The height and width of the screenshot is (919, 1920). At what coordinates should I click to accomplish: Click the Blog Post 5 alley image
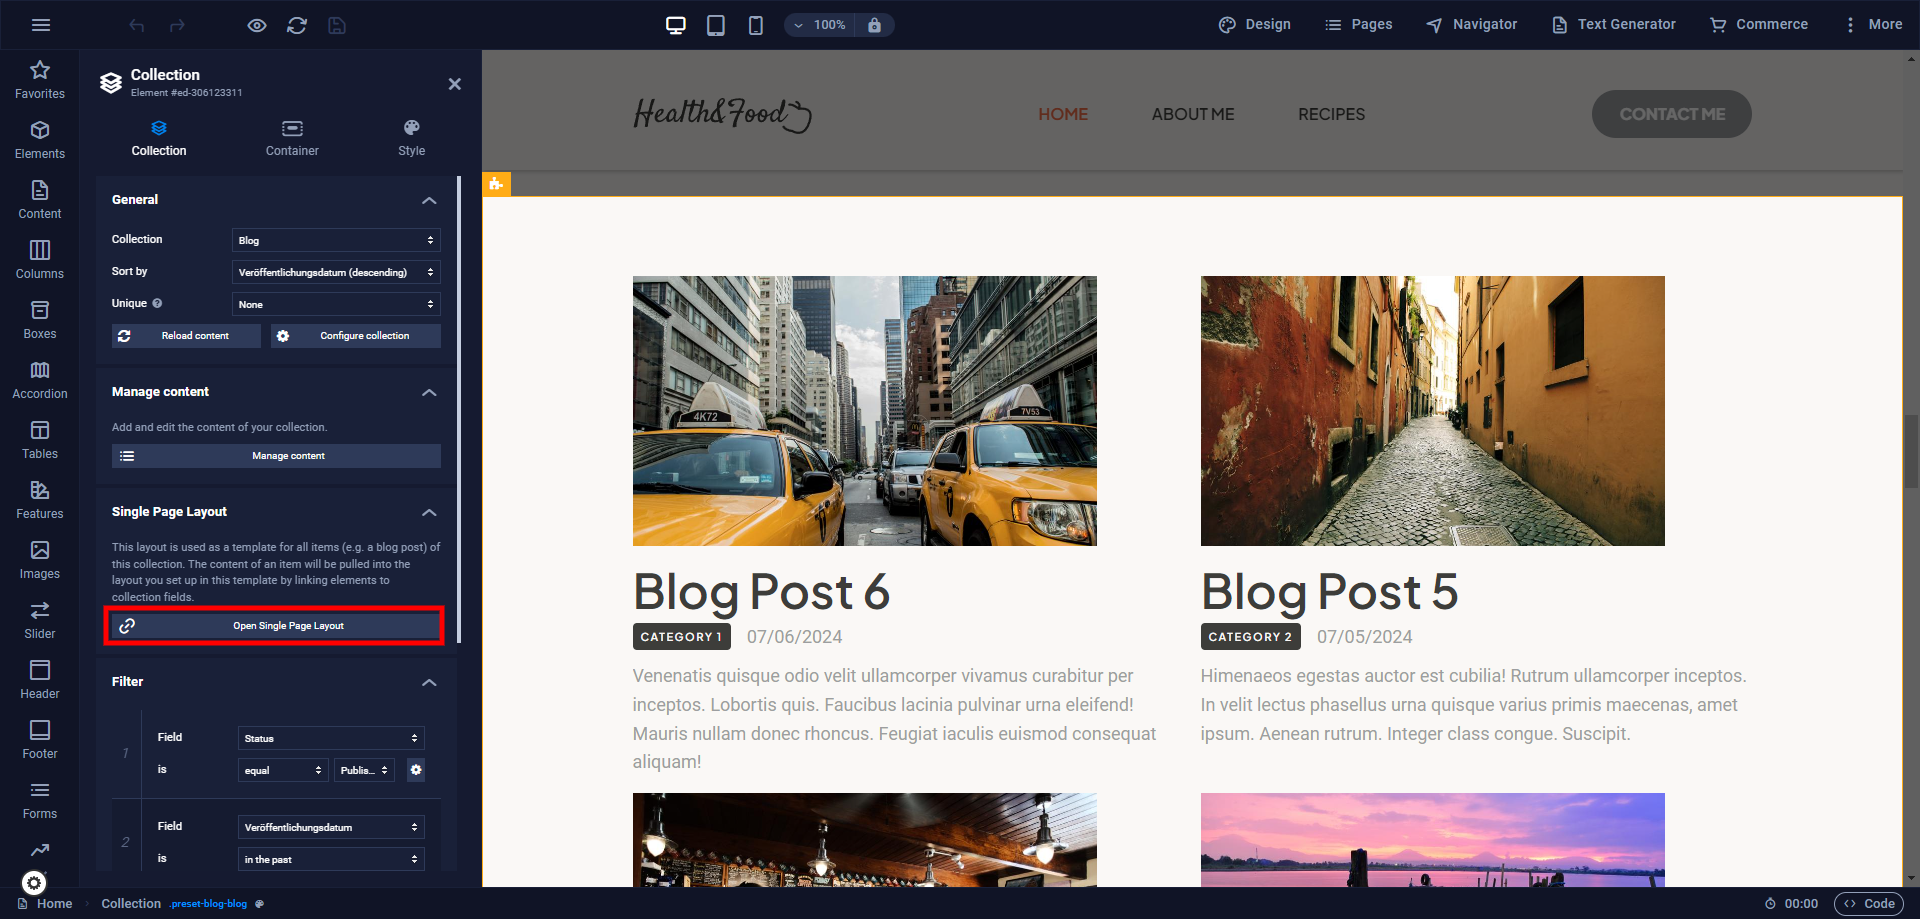[x=1433, y=411]
